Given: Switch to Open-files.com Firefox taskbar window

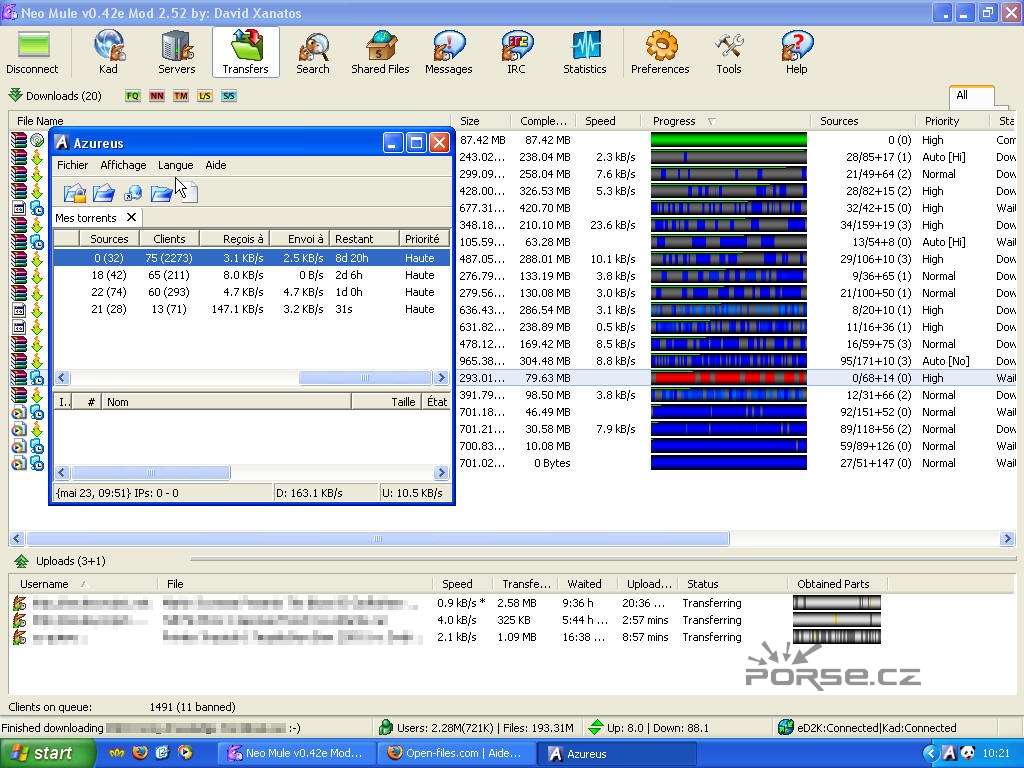Looking at the screenshot, I should point(457,753).
